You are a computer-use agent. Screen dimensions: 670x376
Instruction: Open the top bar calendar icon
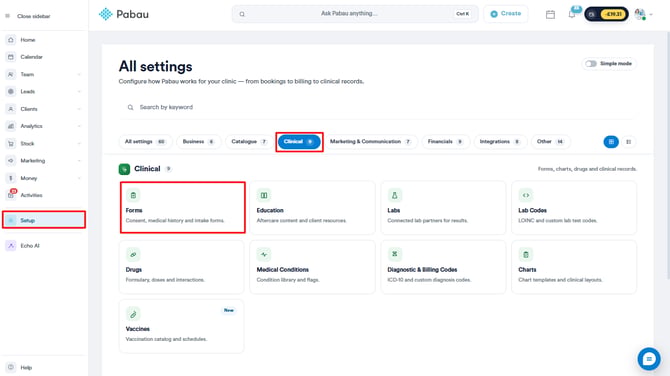pyautogui.click(x=550, y=14)
